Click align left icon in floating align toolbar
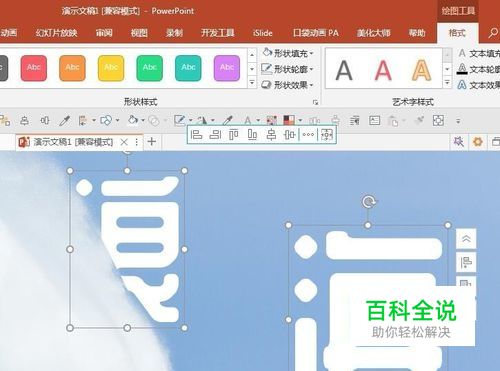Image resolution: width=500 pixels, height=371 pixels. click(196, 135)
